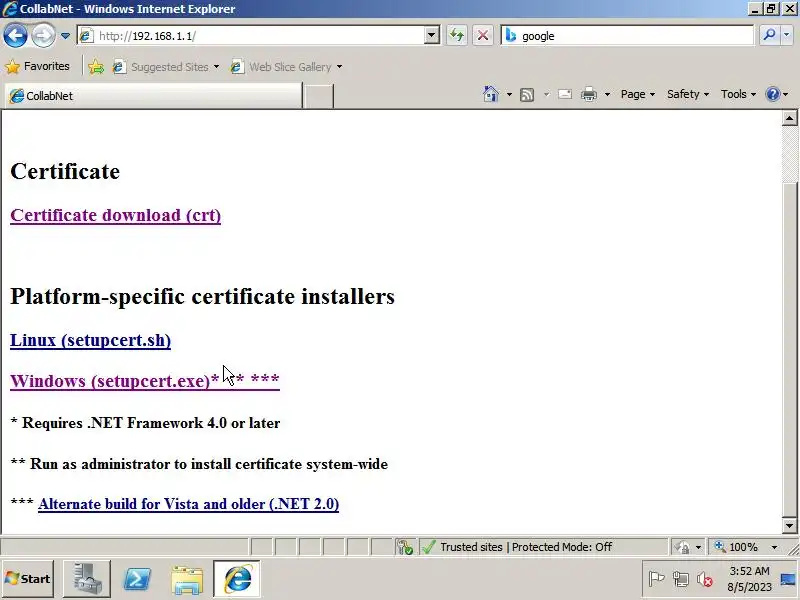Open the Page menu

[x=638, y=94]
